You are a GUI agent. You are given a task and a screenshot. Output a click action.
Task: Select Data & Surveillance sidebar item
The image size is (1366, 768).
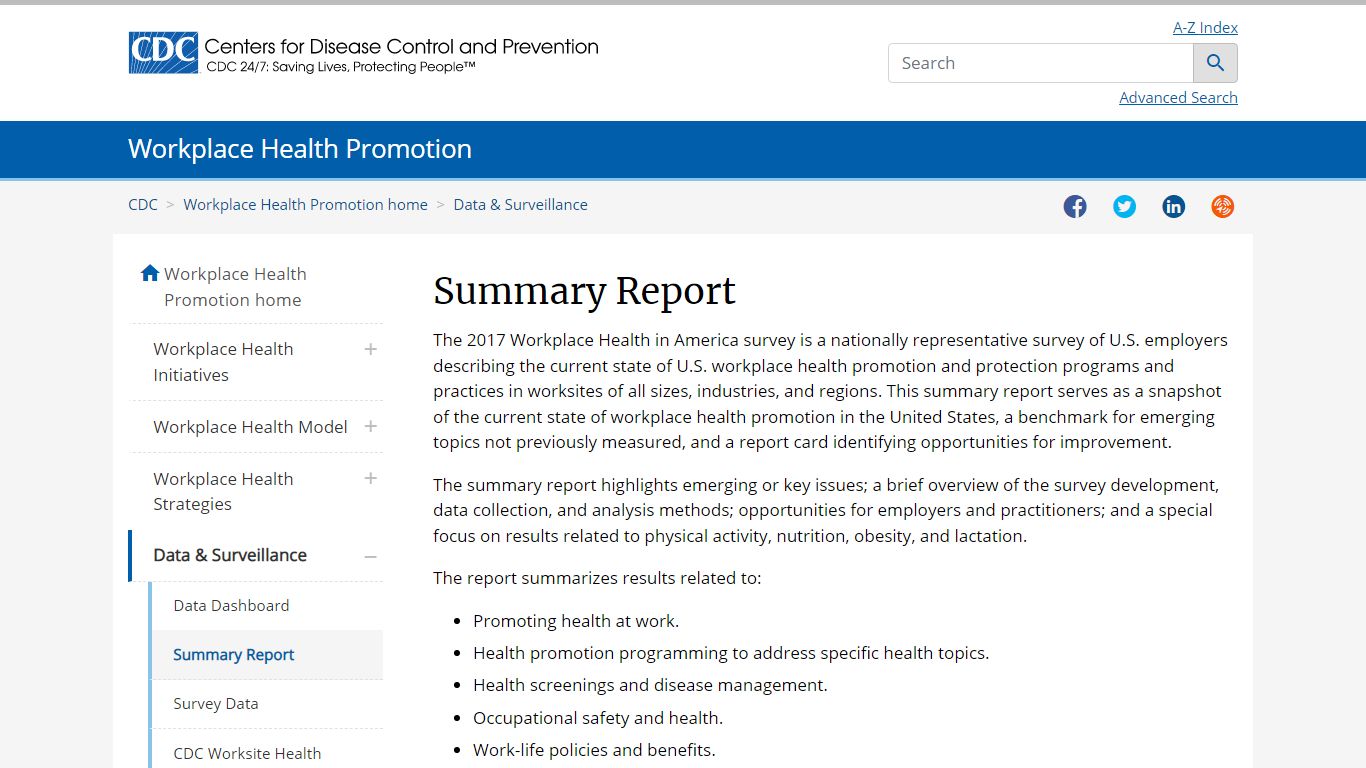pyautogui.click(x=230, y=556)
